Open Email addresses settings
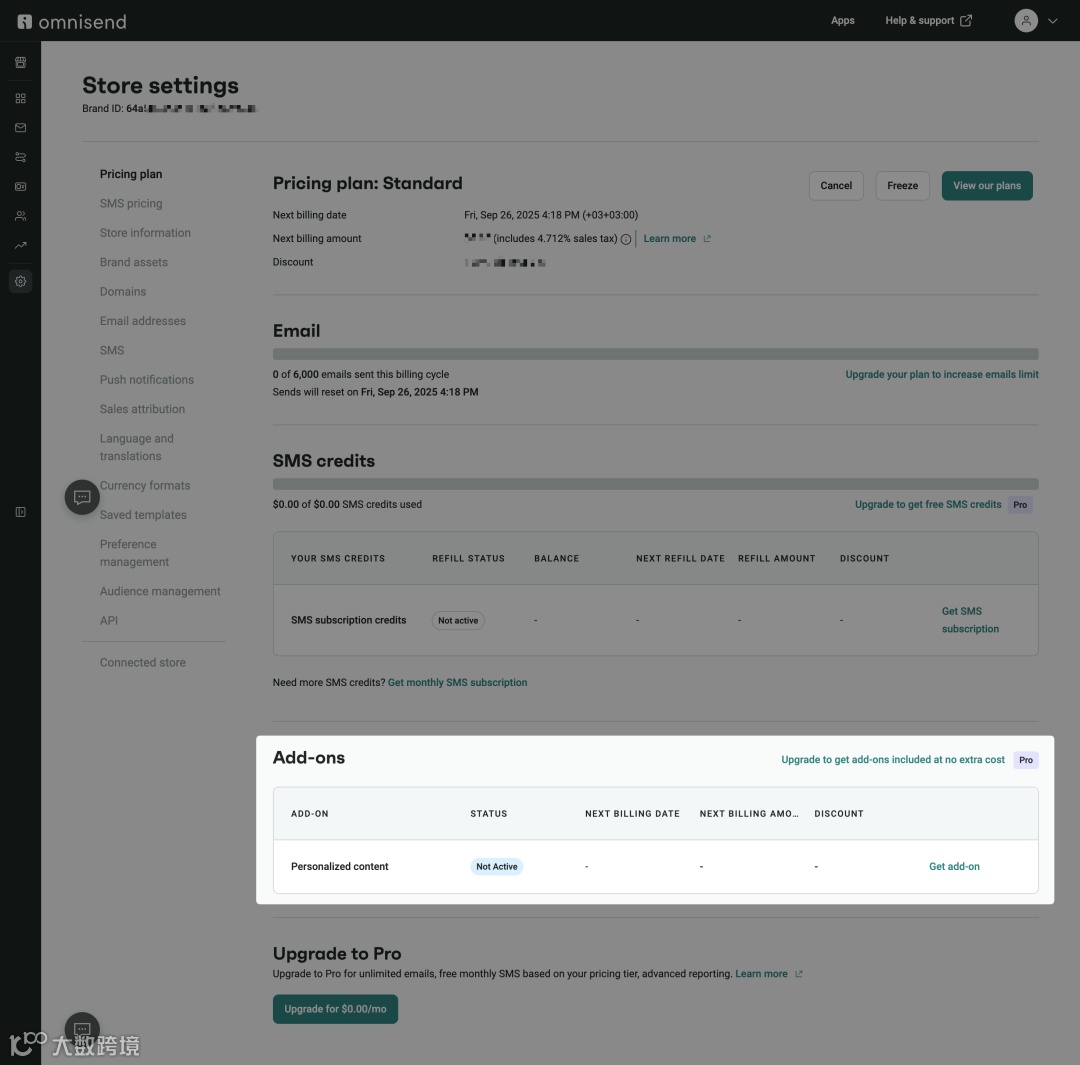Viewport: 1080px width, 1065px height. [x=143, y=321]
